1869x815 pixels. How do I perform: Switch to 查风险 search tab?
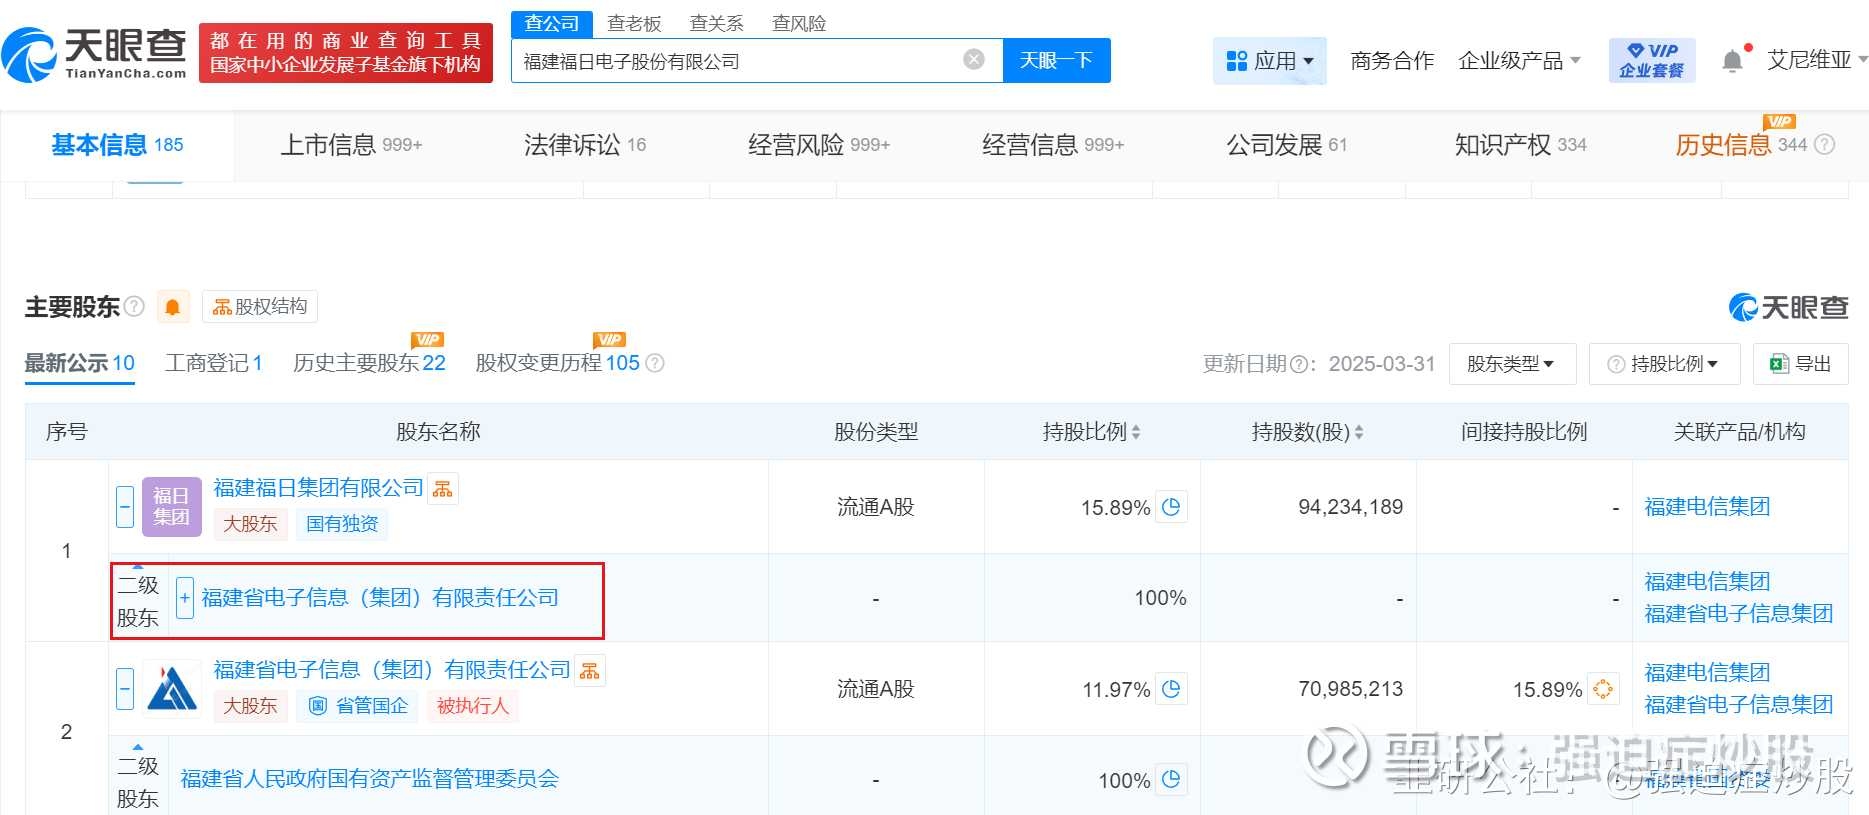799,23
